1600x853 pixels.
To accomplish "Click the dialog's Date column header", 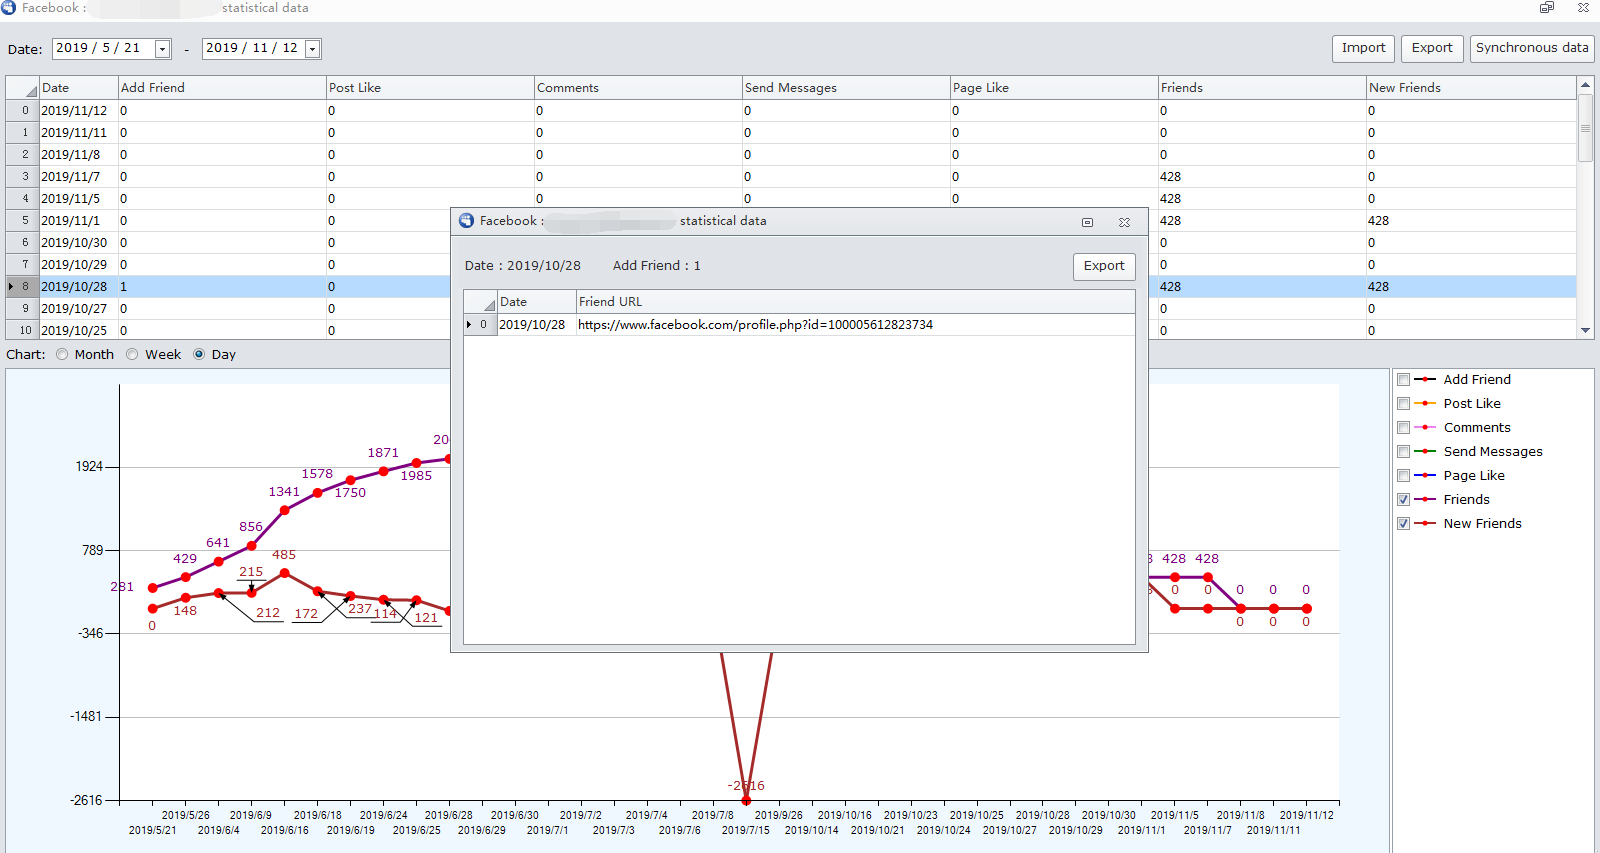I will coord(536,302).
